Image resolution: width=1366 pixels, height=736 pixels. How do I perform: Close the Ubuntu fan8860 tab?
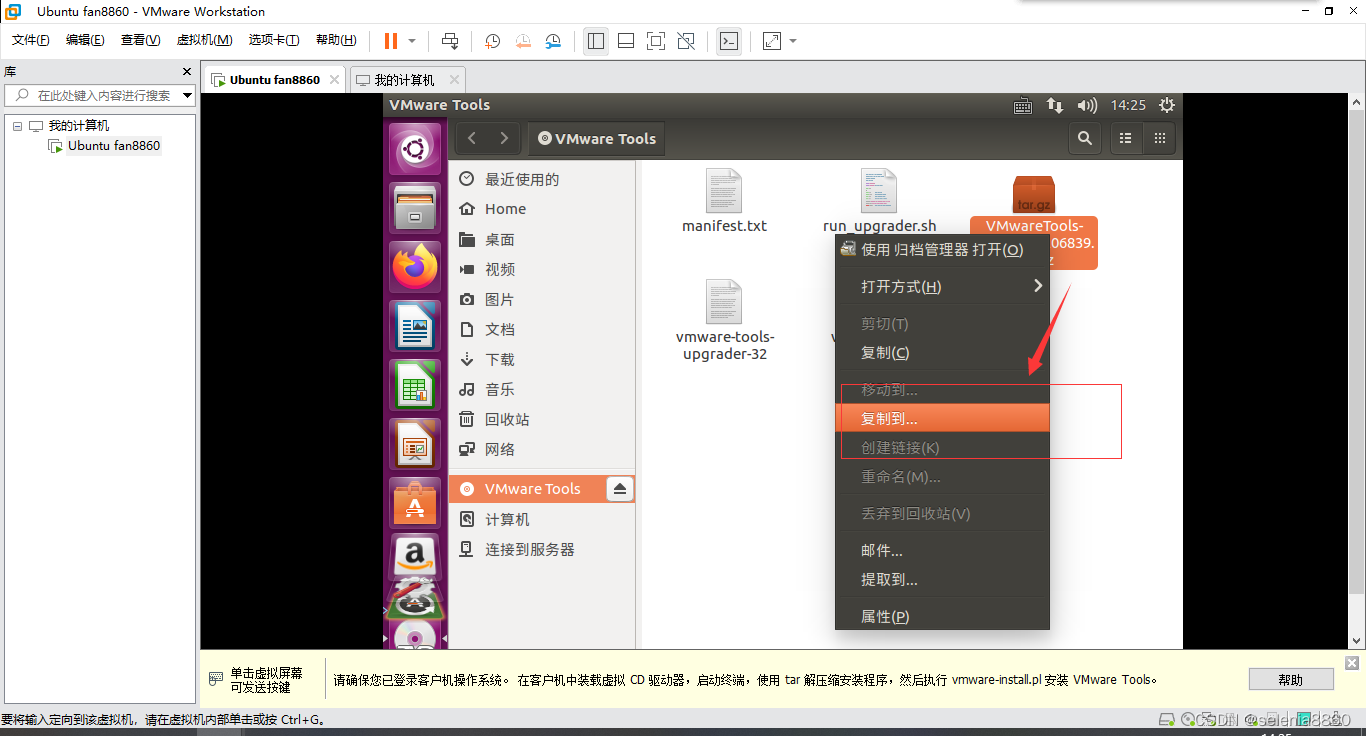click(x=335, y=80)
